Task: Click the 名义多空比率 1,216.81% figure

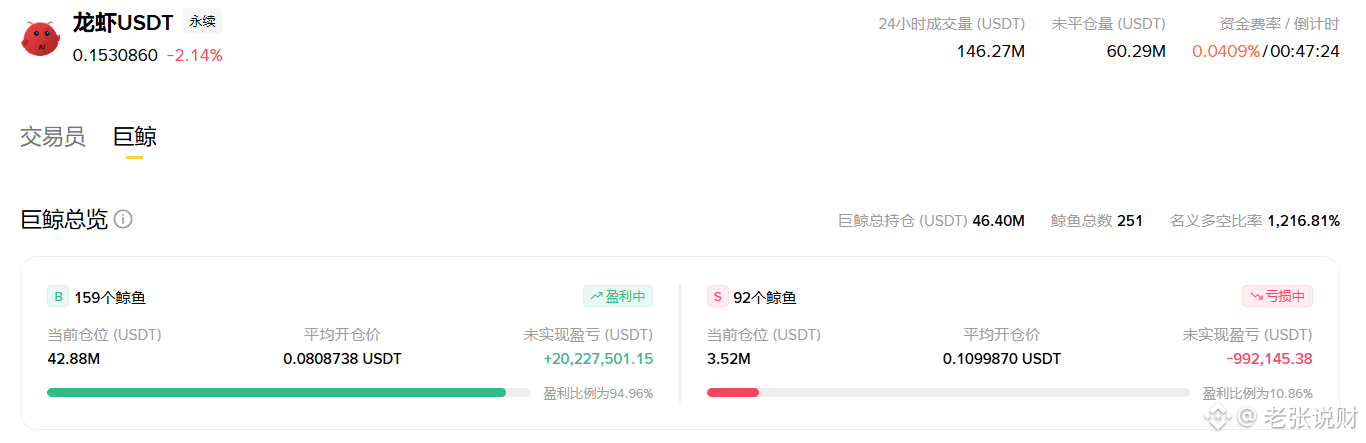Action: tap(1304, 220)
